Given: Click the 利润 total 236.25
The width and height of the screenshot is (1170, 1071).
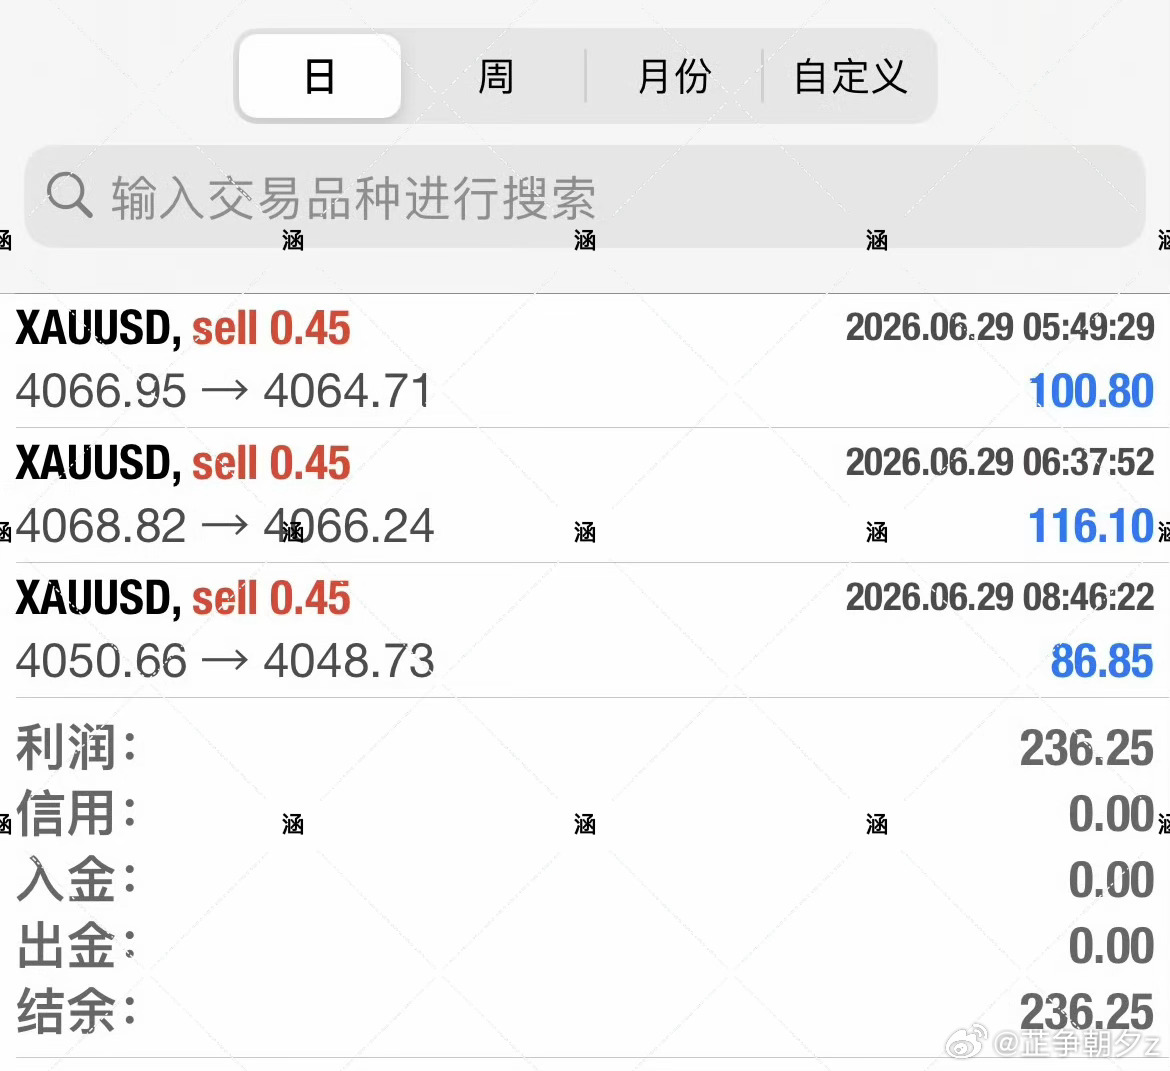Looking at the screenshot, I should pyautogui.click(x=1086, y=748).
